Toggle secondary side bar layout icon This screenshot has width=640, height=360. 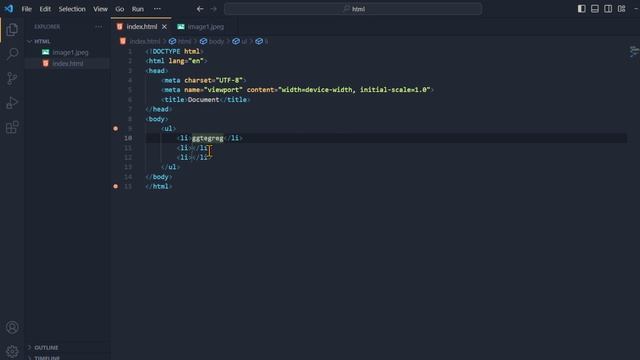tap(608, 9)
